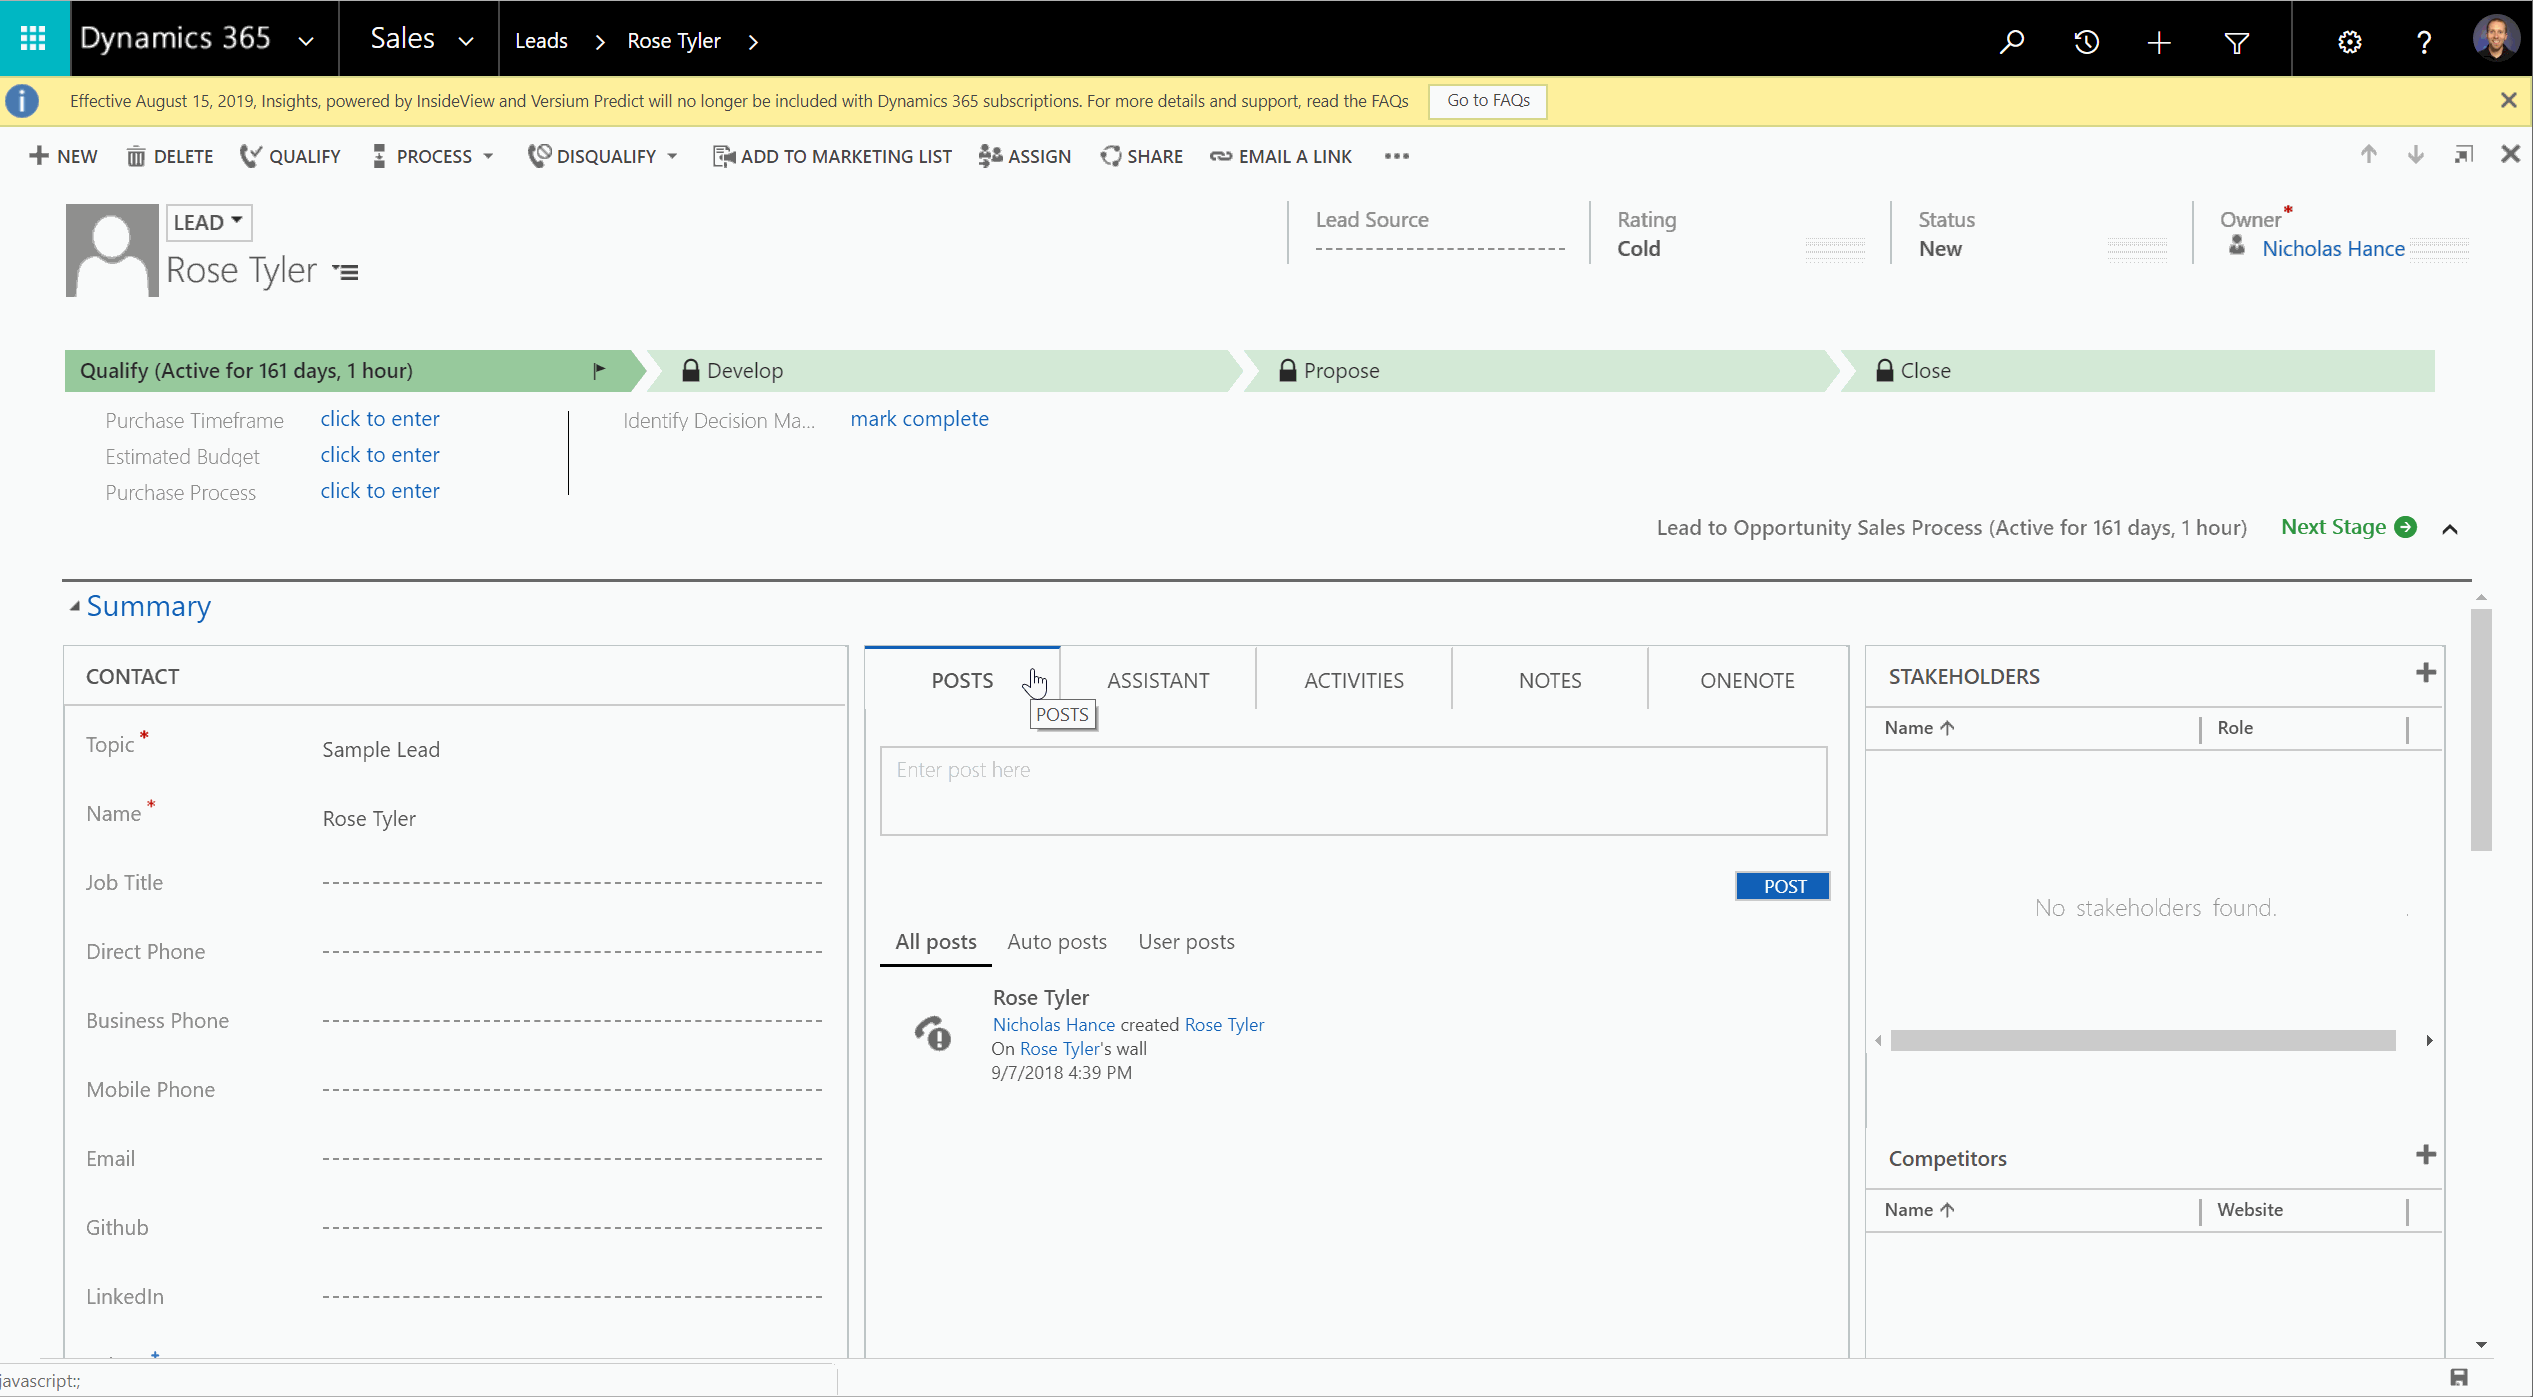This screenshot has height=1397, width=2533.
Task: Switch to ASSISTANT tab
Action: pos(1158,680)
